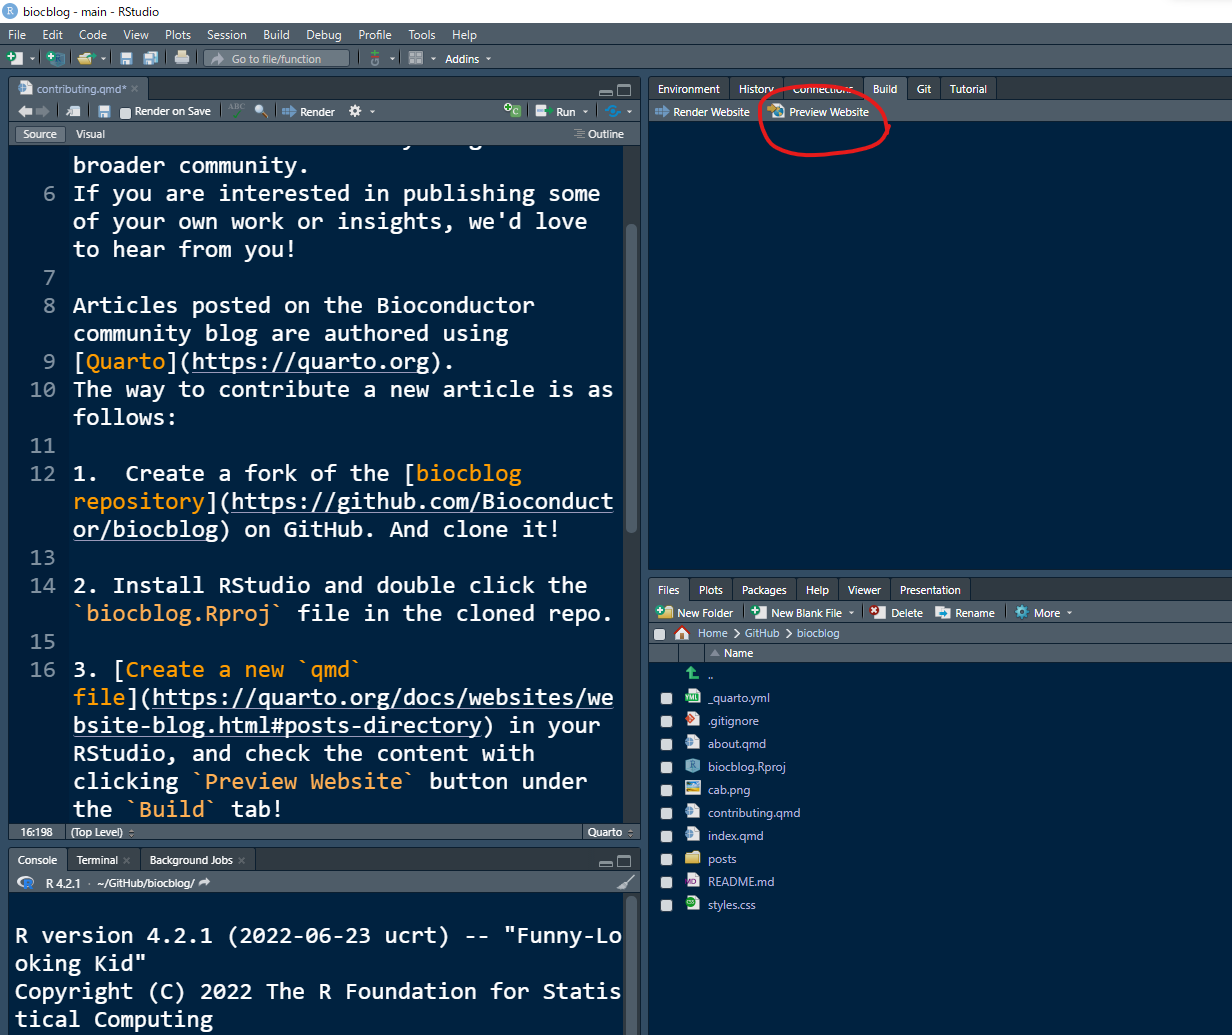
Task: Enable the Render on Save checkbox
Action: pyautogui.click(x=126, y=112)
